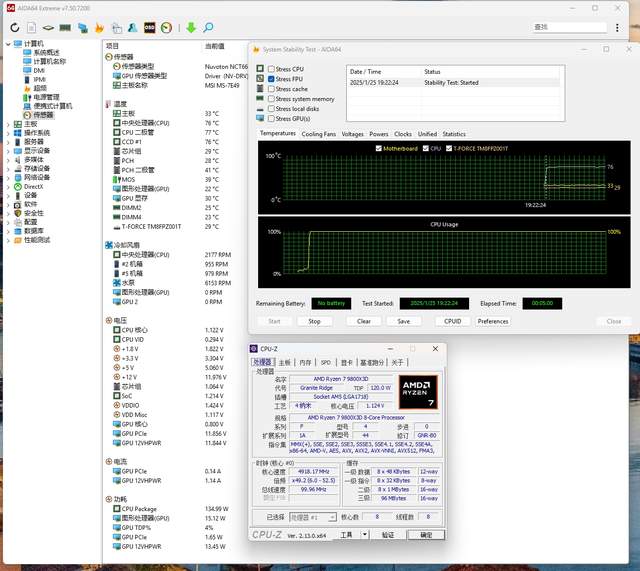Open the 处理器 #1 dropdown in CPU-Z
The height and width of the screenshot is (571, 640).
313,517
